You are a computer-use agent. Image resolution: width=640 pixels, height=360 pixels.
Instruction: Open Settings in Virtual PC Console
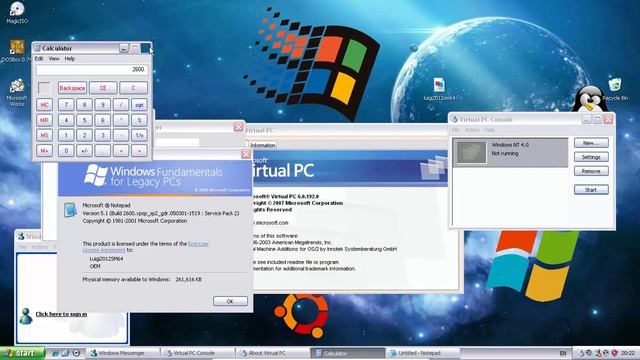coord(591,157)
